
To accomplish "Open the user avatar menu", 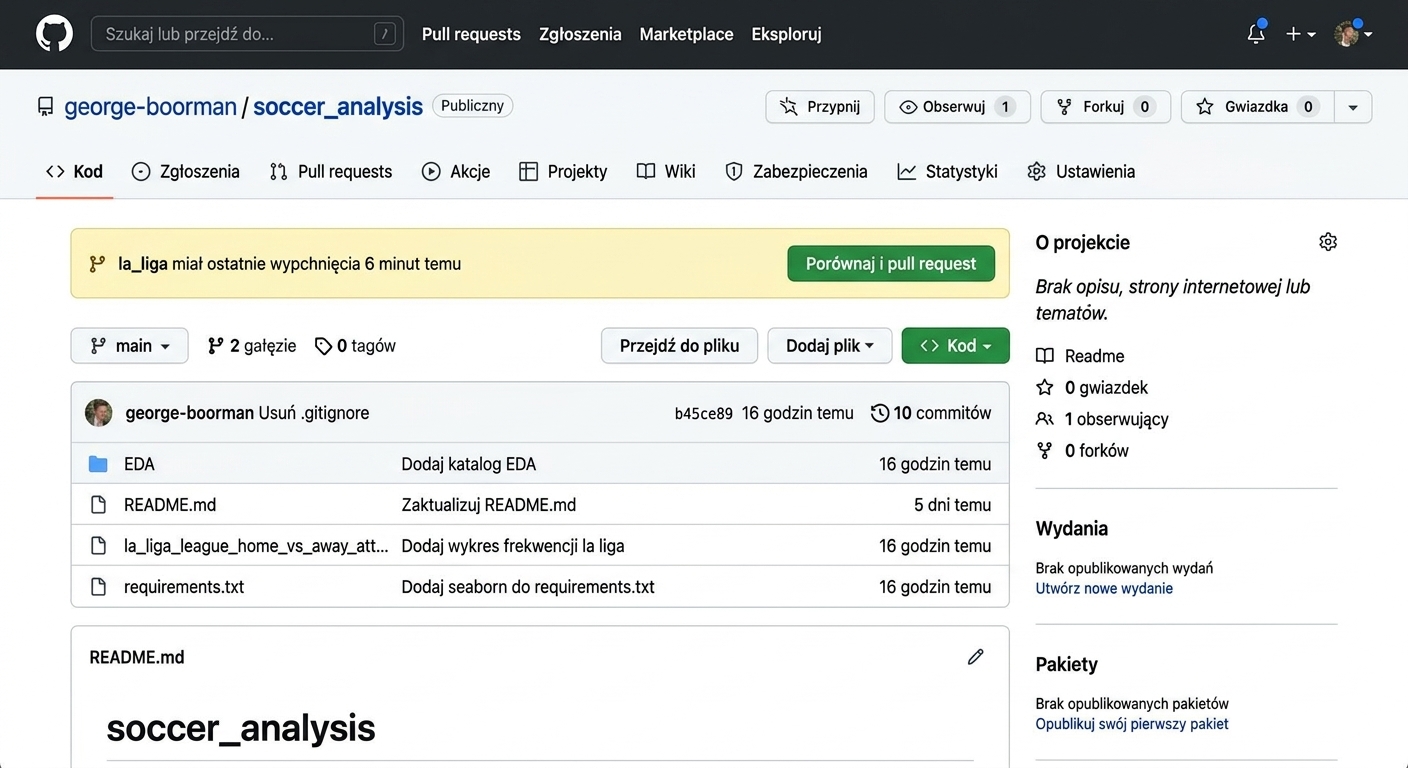I will tap(1353, 34).
